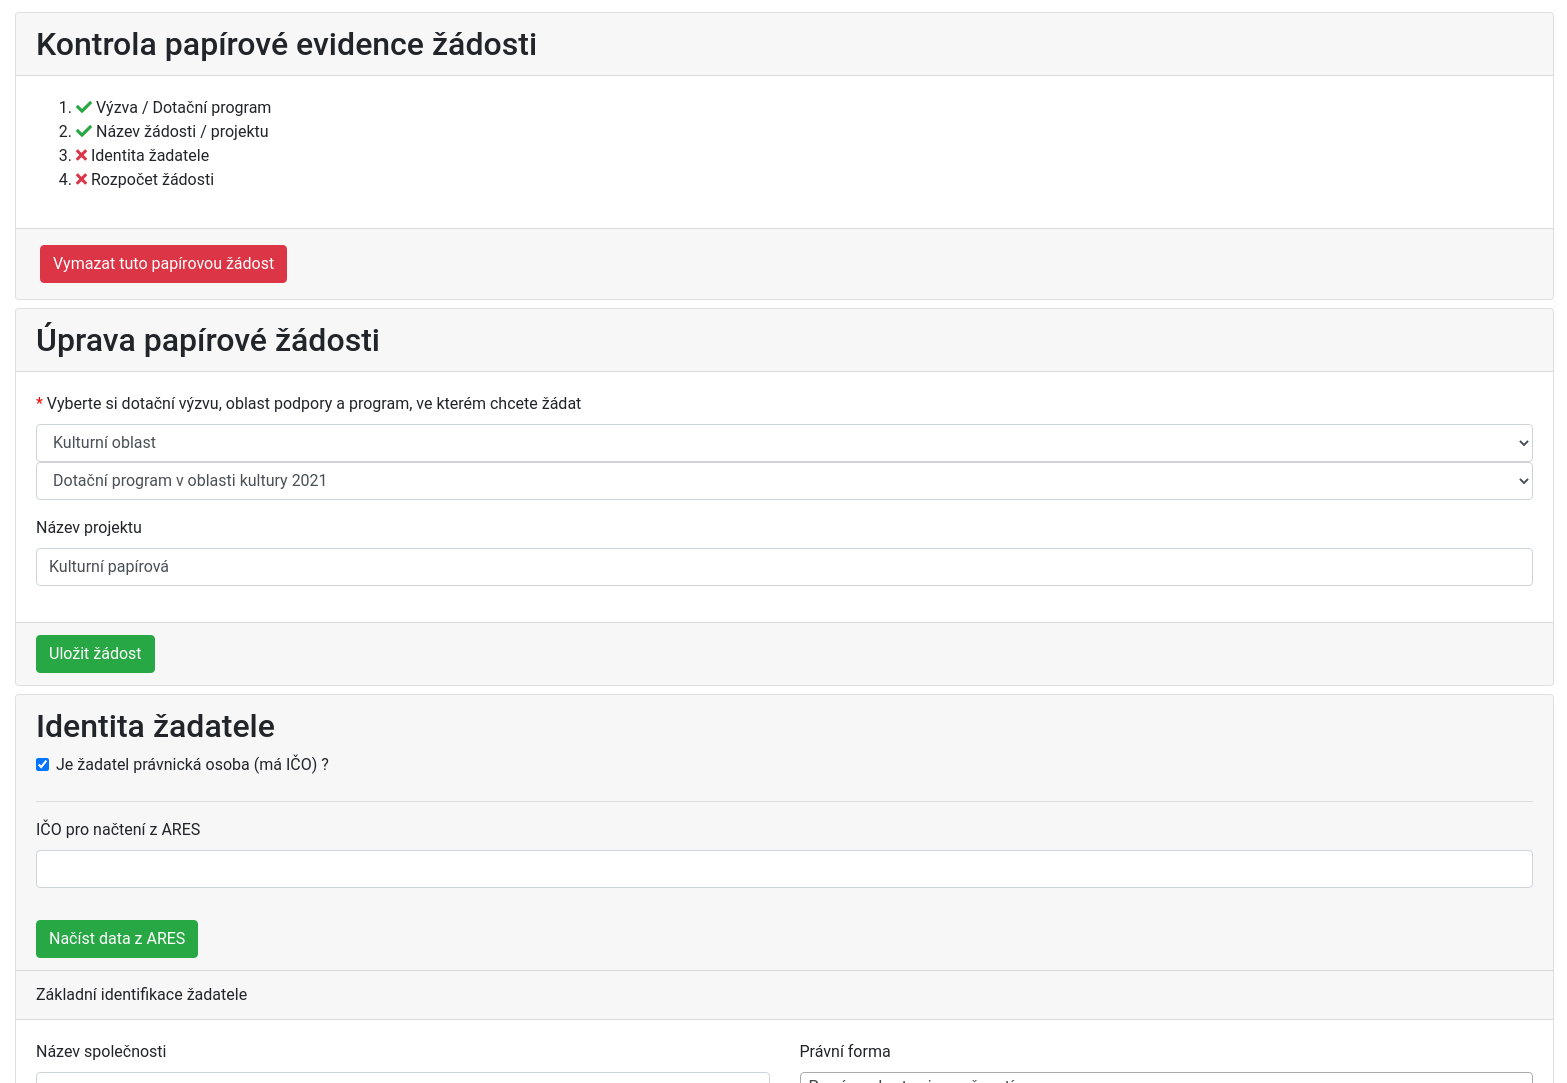Click red cross beside Identita žadatele item
This screenshot has width=1567, height=1083.
coord(82,156)
